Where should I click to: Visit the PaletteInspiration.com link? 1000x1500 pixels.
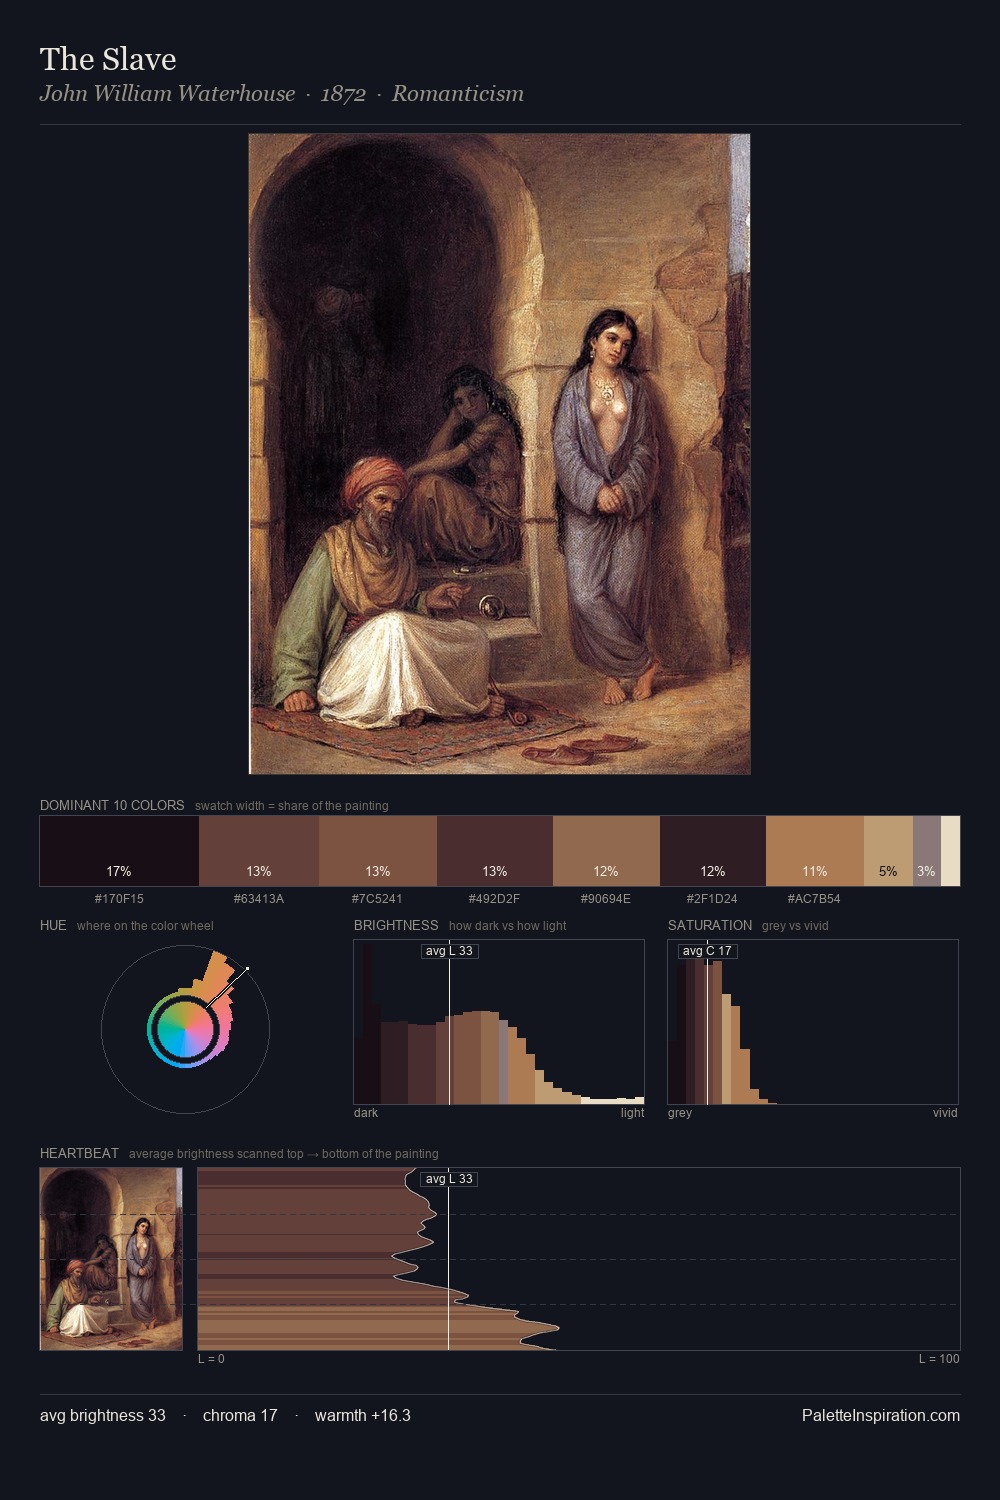(x=881, y=1415)
